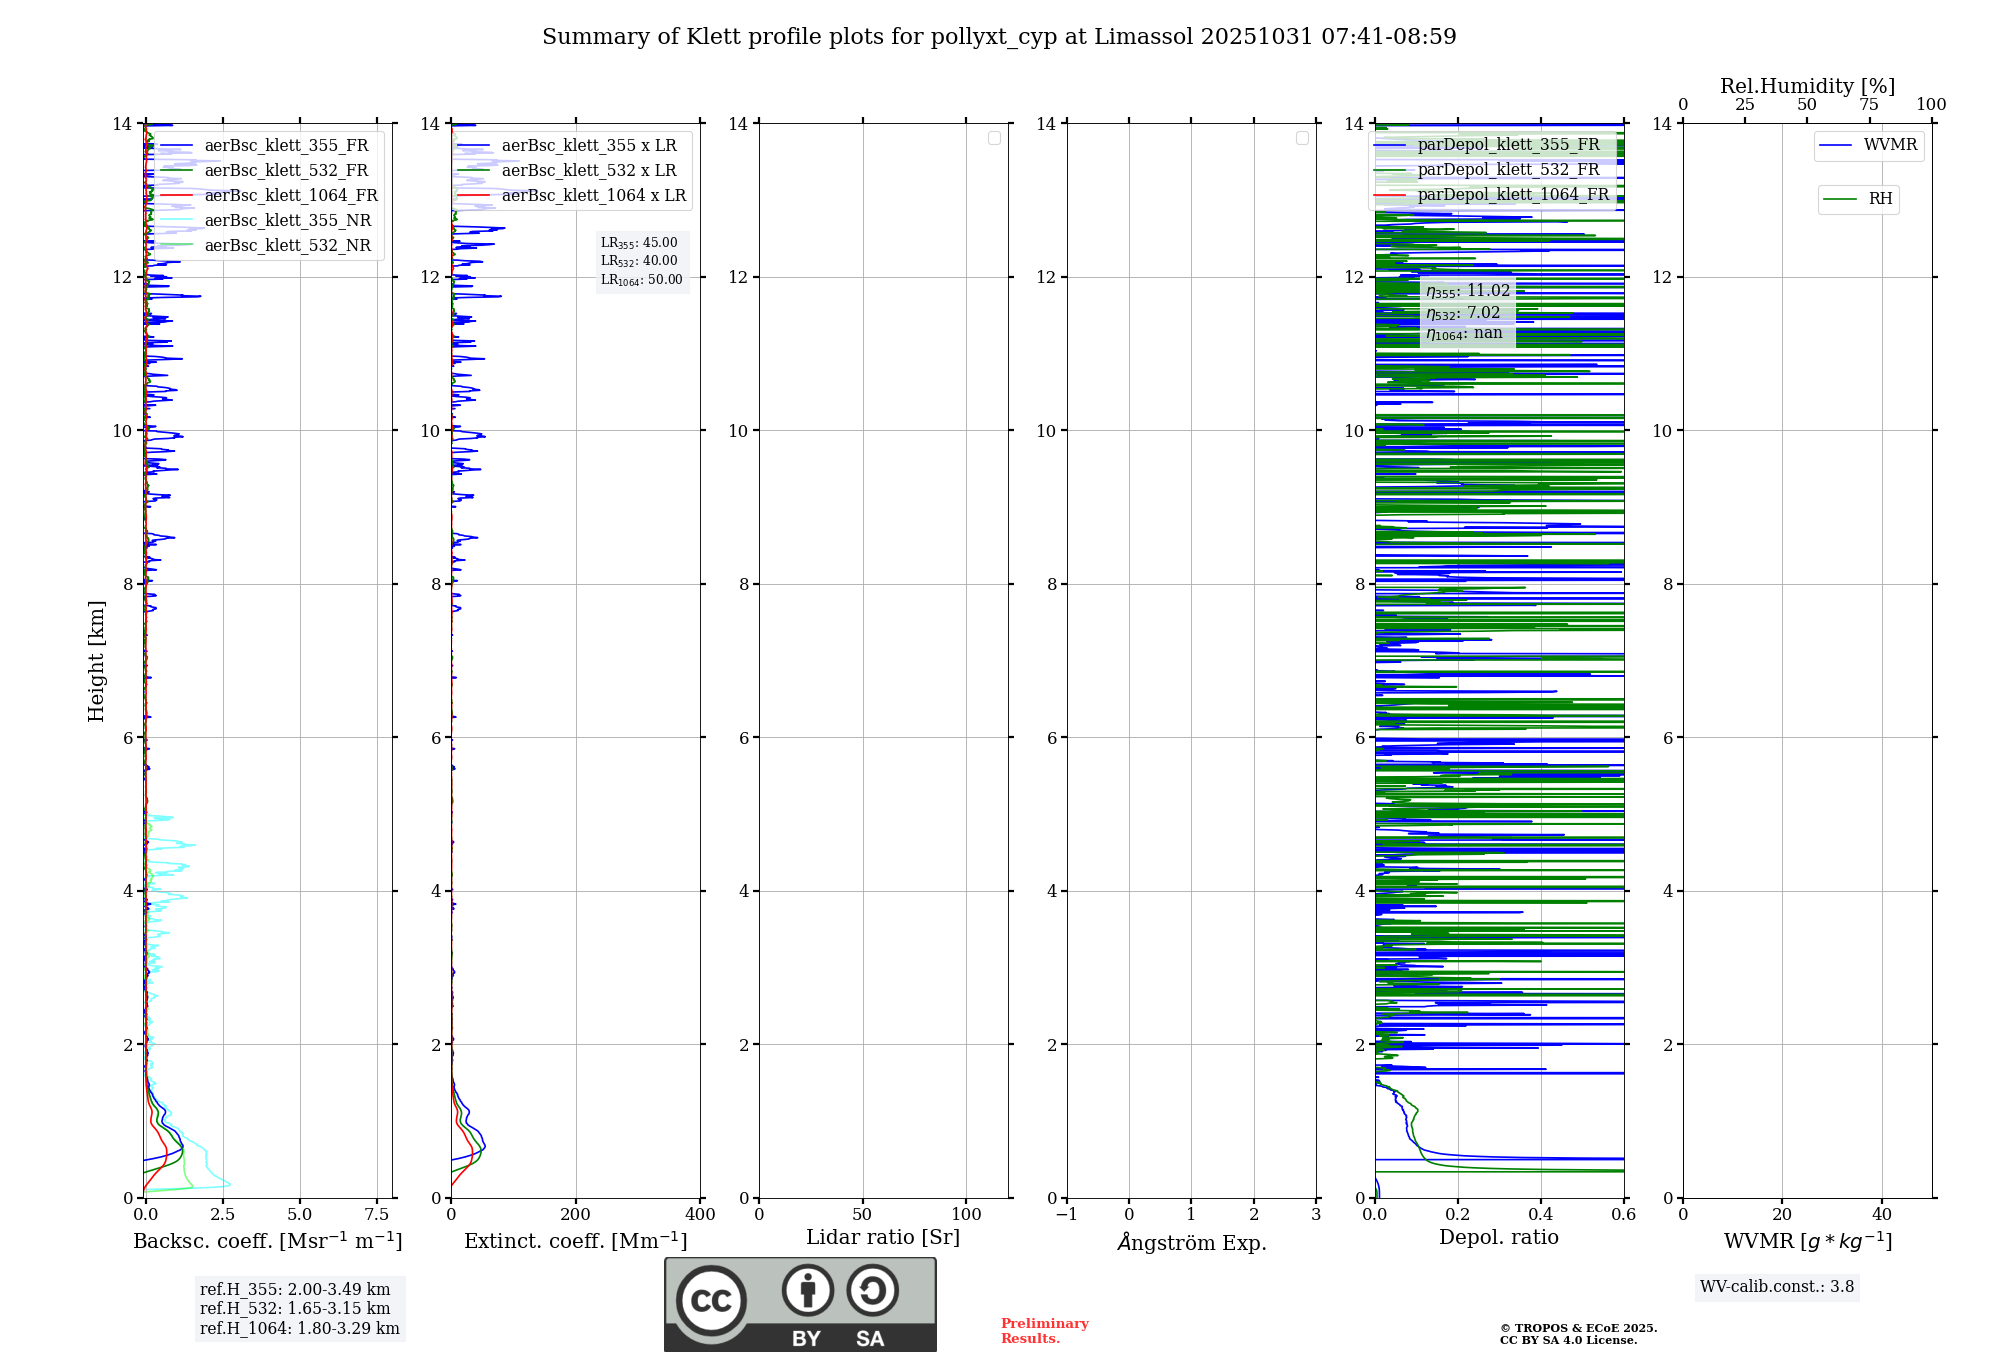Click the WVMR legend entry

pos(1889,145)
